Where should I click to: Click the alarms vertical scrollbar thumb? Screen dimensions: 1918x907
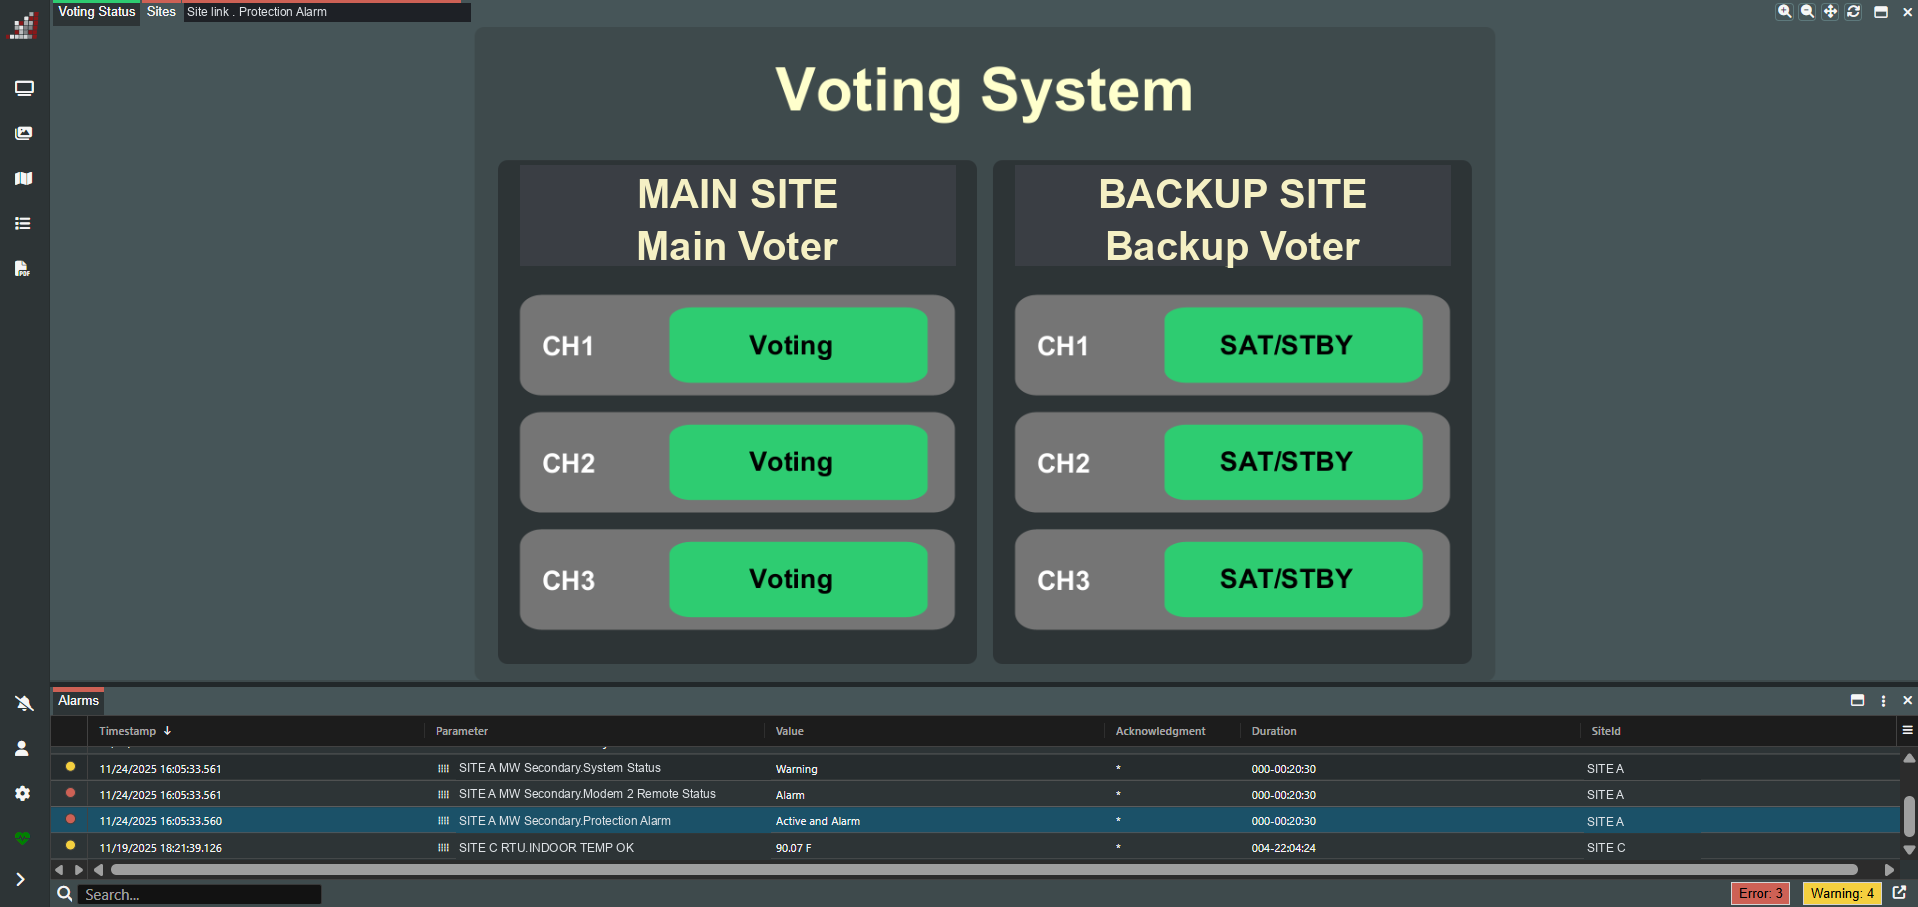click(x=1909, y=816)
